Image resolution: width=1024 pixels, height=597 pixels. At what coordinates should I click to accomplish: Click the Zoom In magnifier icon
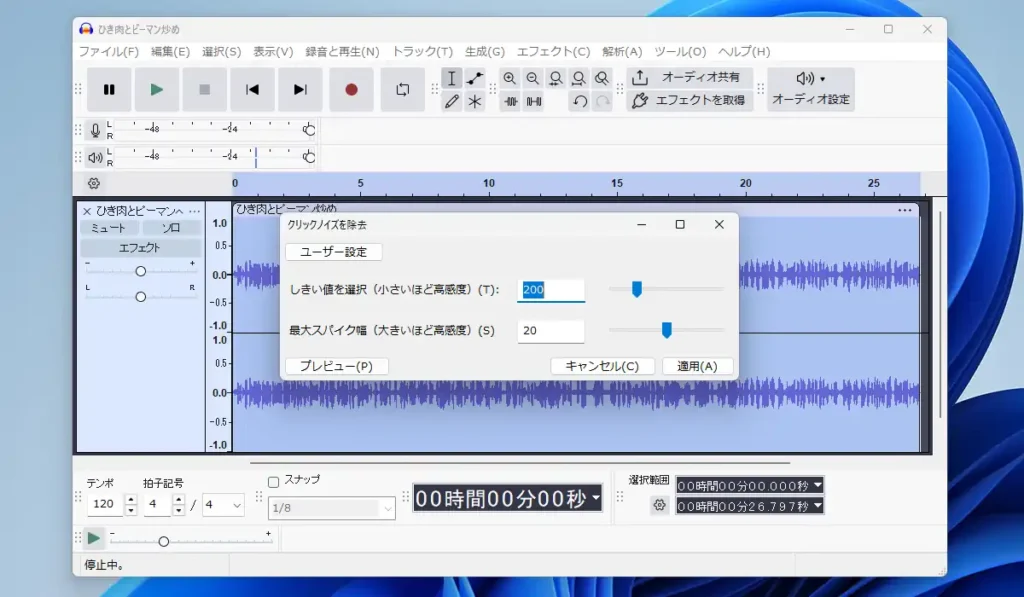pos(510,78)
